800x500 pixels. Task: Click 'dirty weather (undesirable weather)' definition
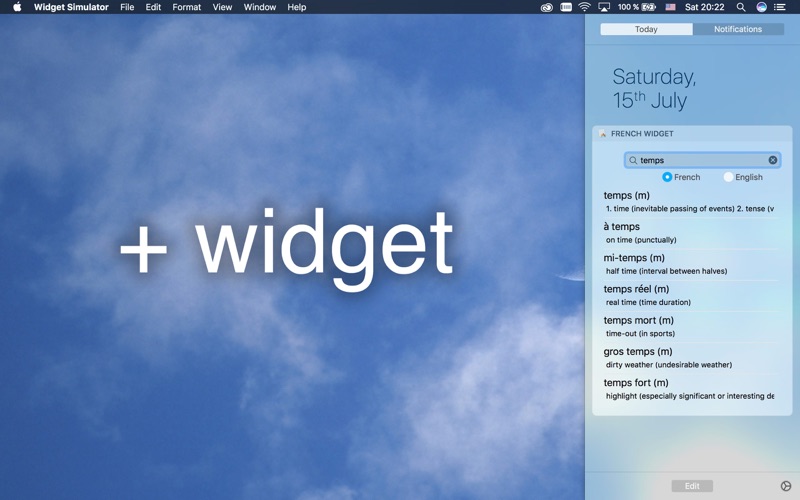[x=669, y=364]
